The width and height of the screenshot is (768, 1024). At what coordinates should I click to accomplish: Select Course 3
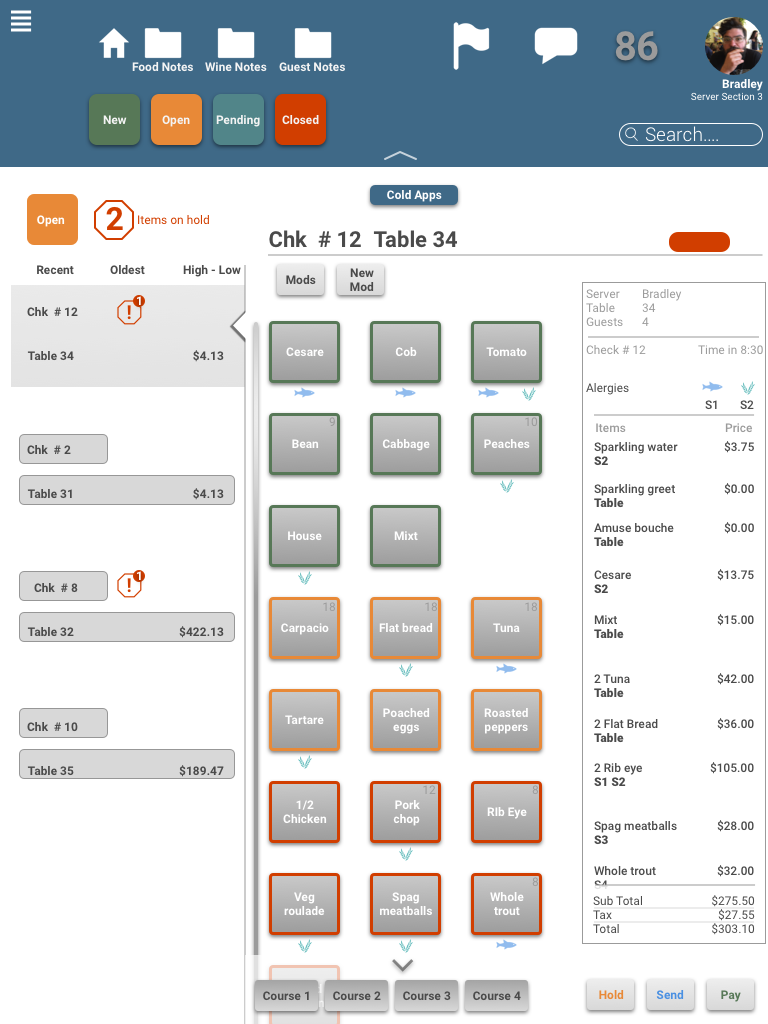point(426,996)
